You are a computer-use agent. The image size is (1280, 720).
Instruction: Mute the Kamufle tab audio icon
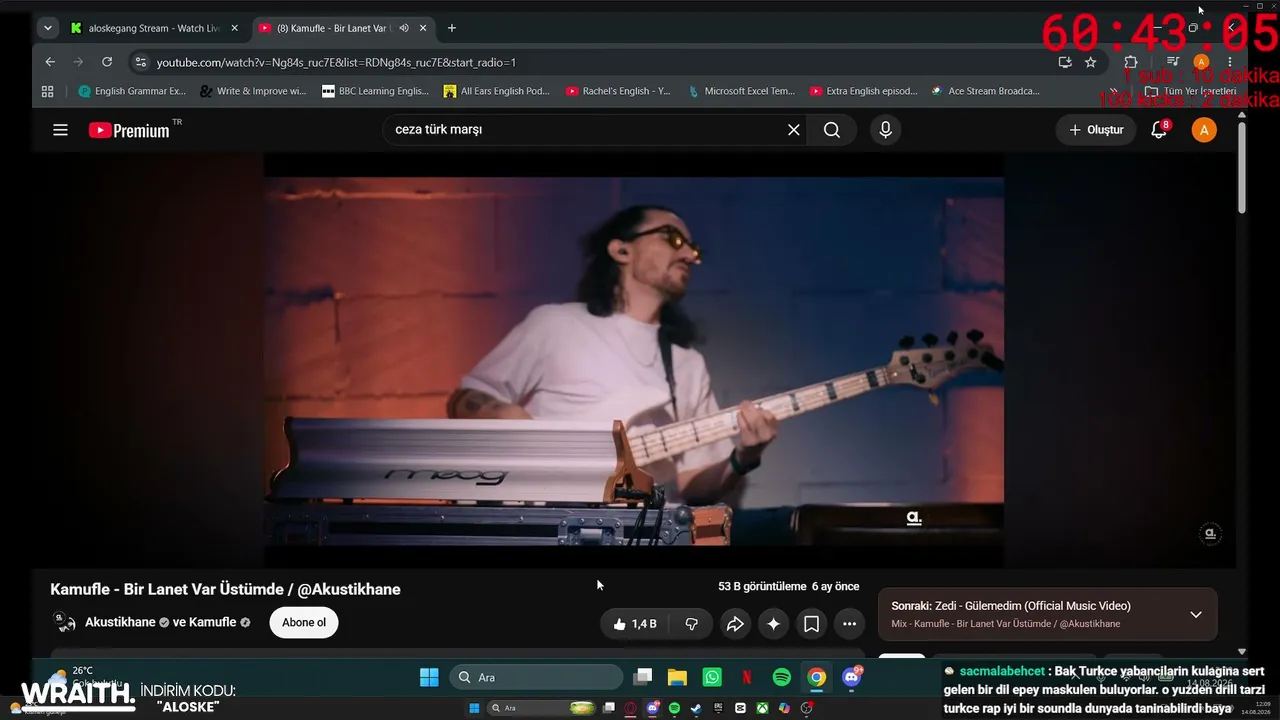[x=403, y=28]
